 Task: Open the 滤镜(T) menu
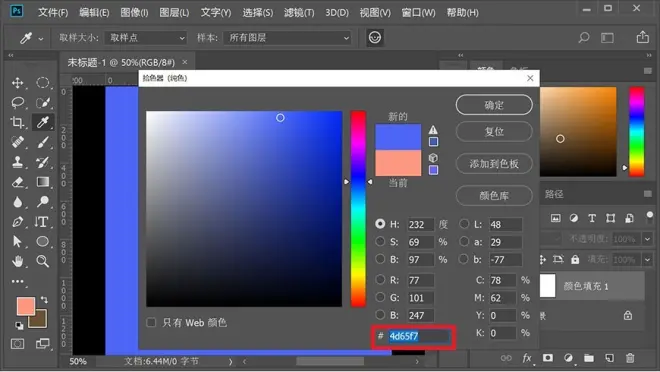pos(299,13)
